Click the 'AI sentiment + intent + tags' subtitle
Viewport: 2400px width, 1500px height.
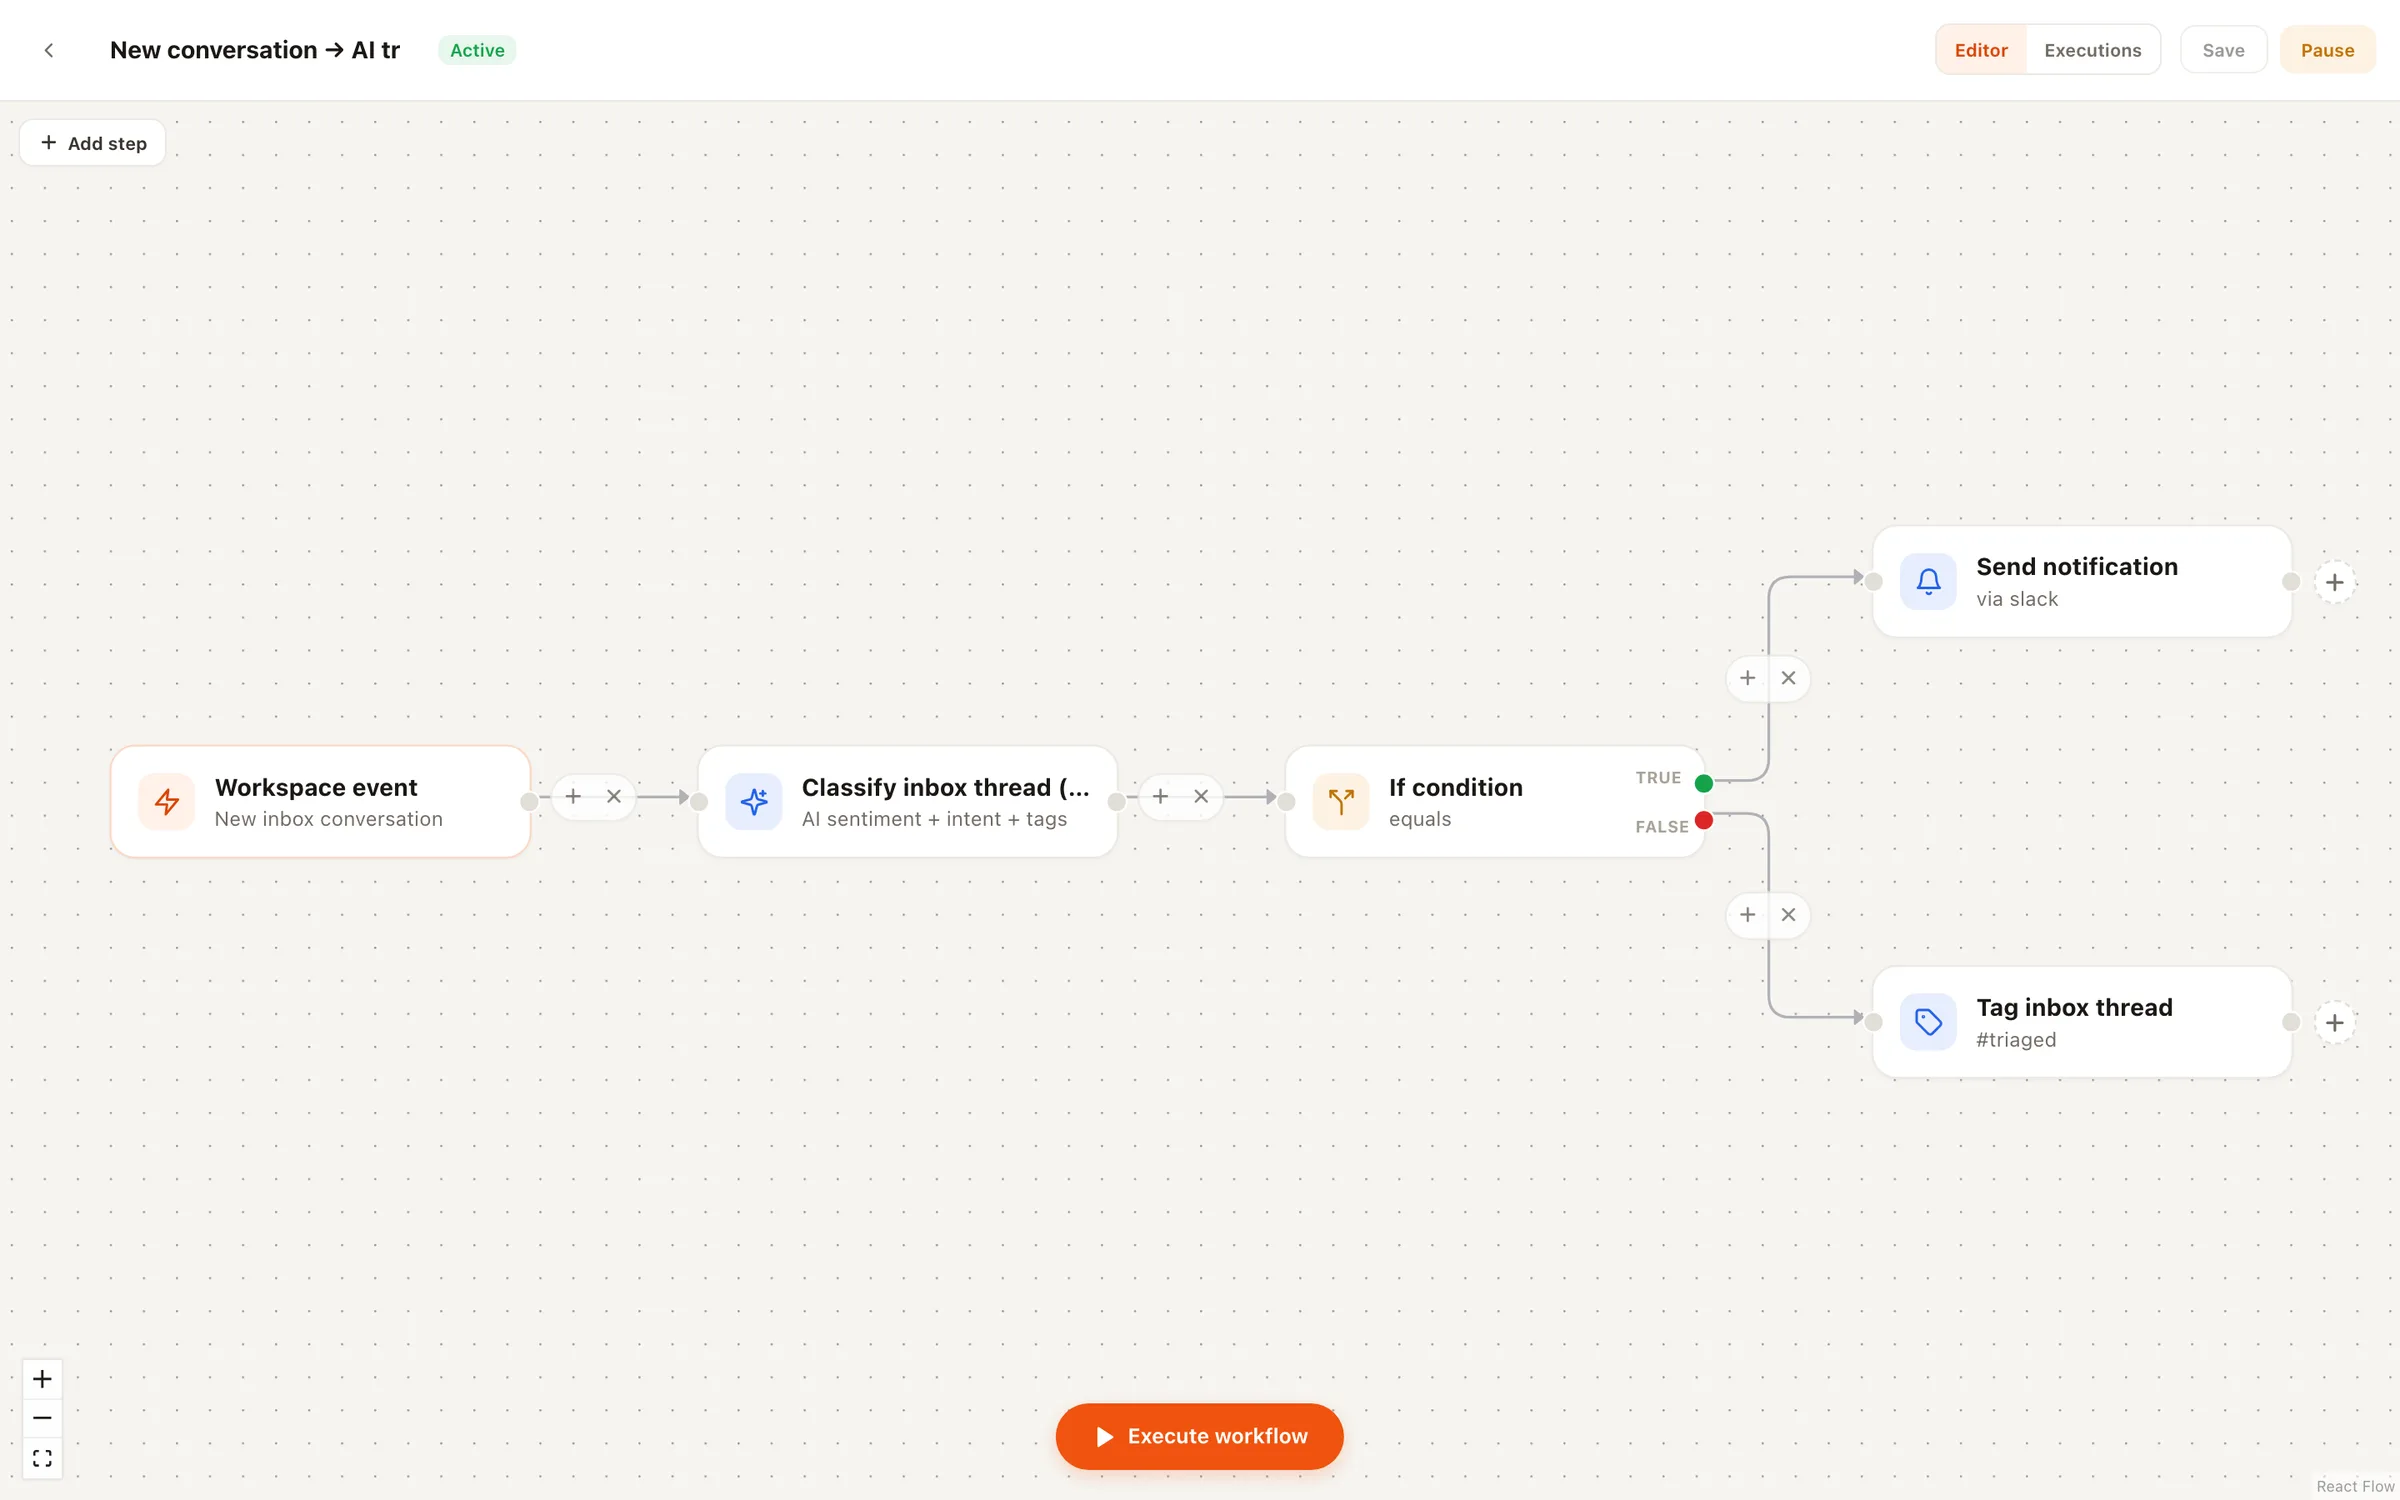934,819
